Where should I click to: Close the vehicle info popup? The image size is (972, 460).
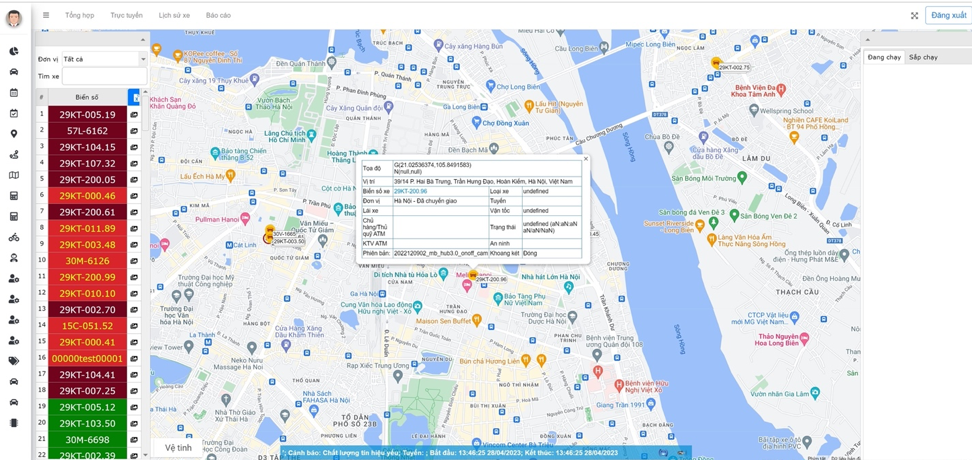tap(586, 159)
